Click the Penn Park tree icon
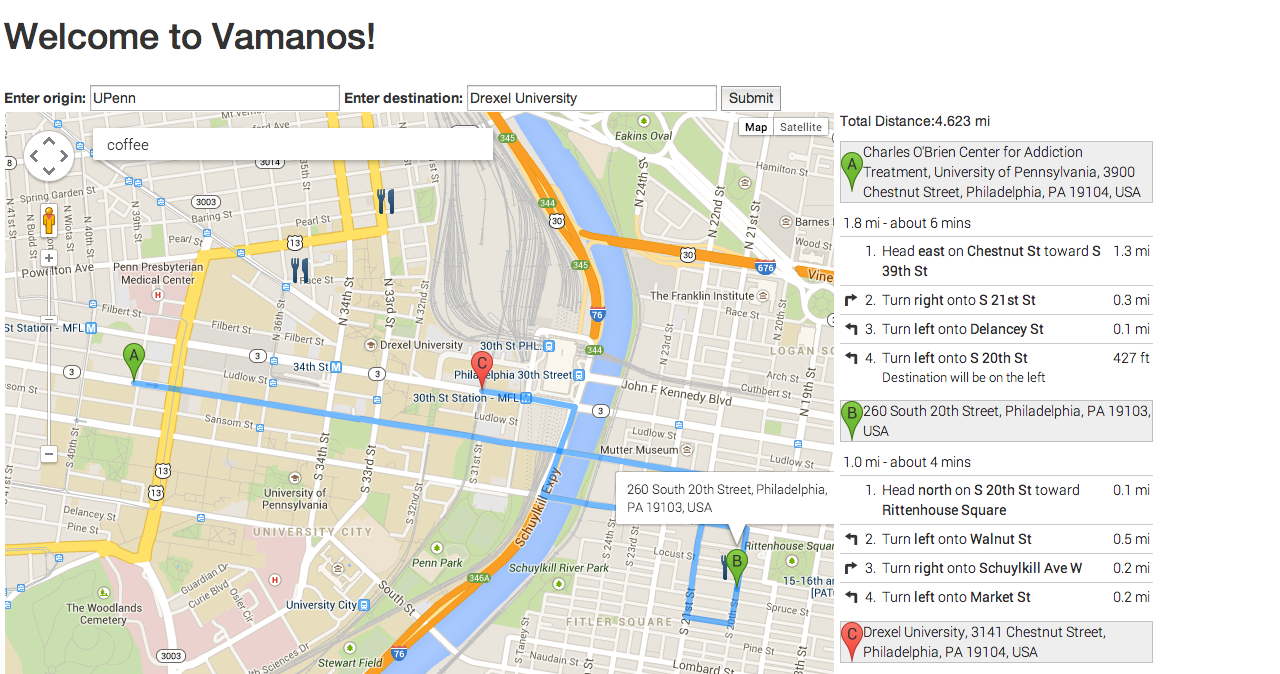This screenshot has height=674, width=1280. (437, 548)
